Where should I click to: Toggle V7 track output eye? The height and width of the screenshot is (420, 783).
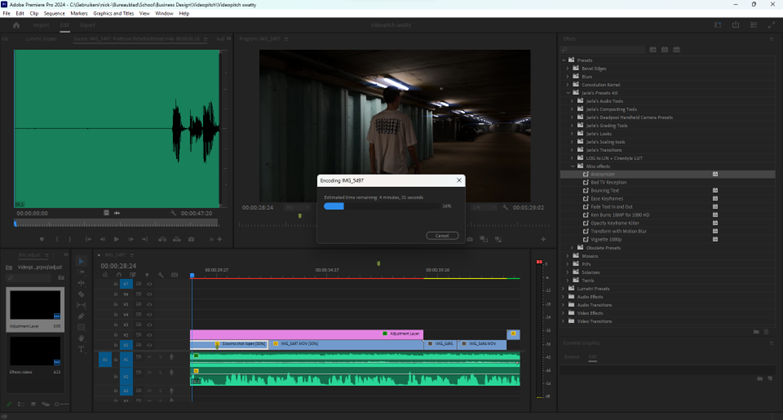coord(149,284)
